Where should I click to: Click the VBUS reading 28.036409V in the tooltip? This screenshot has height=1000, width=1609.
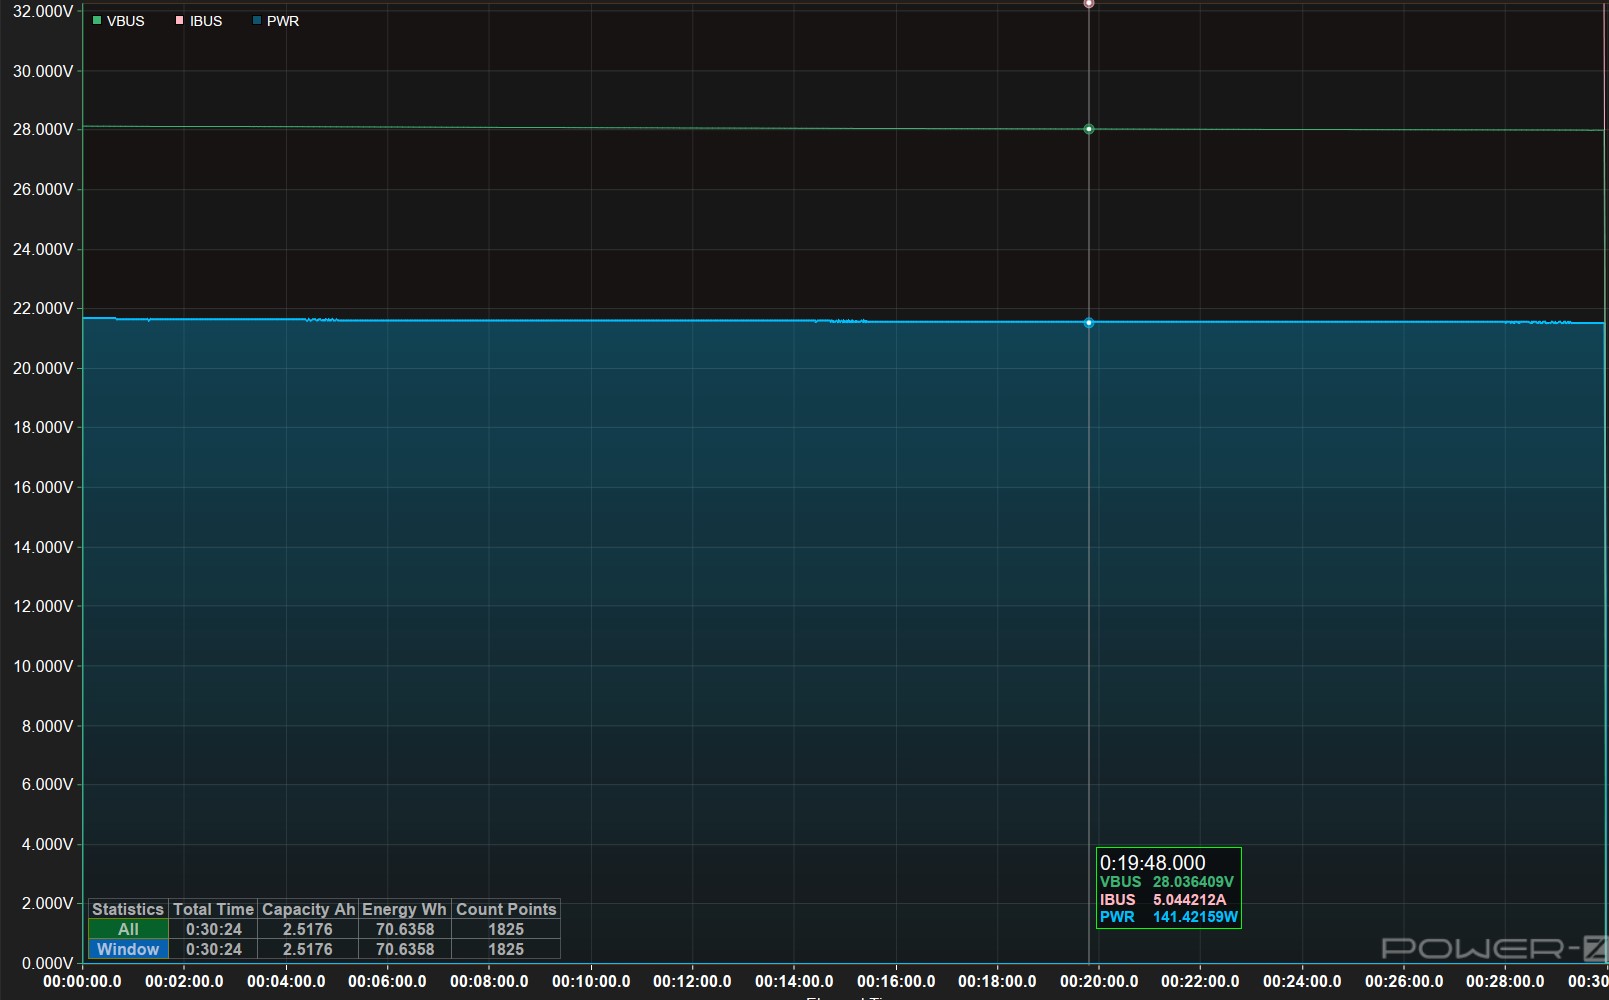coord(1193,882)
